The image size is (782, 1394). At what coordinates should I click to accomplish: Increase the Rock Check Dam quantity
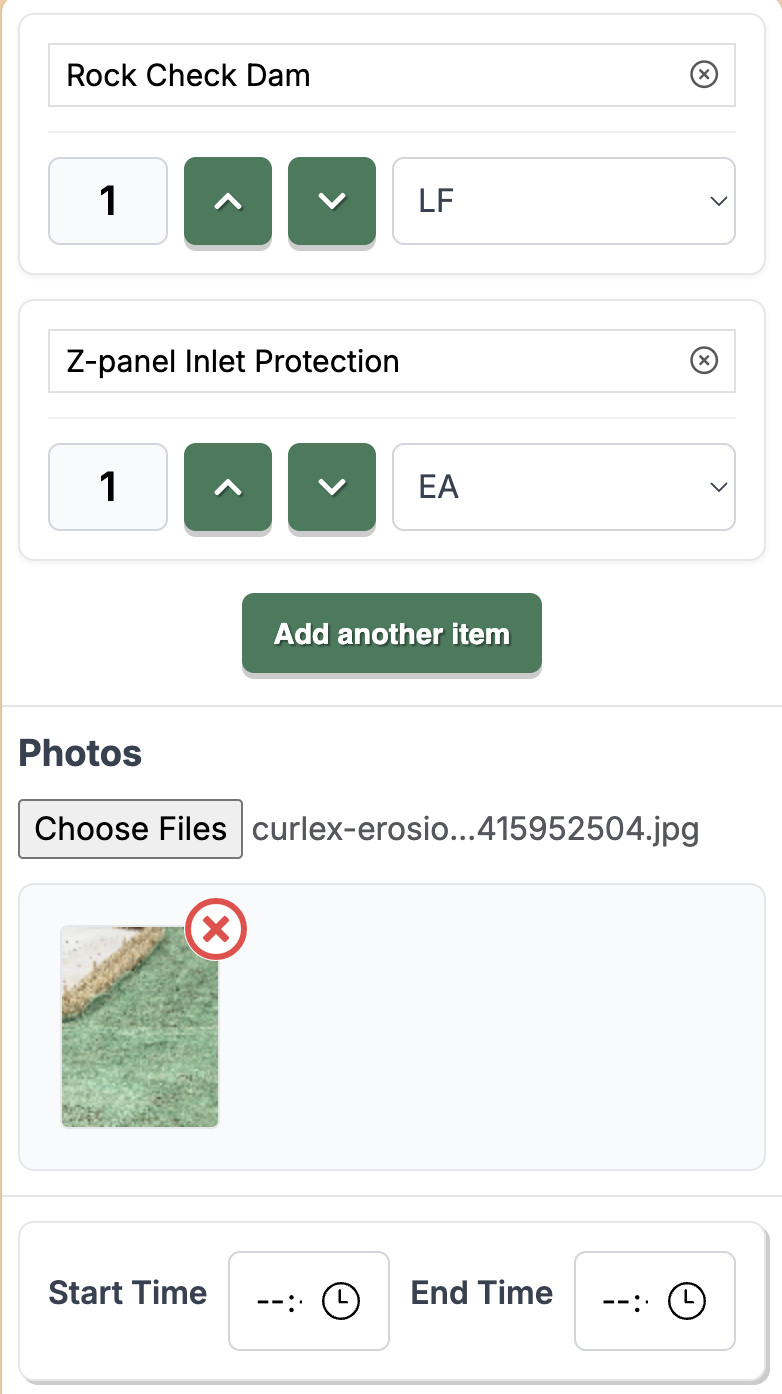[x=227, y=200]
